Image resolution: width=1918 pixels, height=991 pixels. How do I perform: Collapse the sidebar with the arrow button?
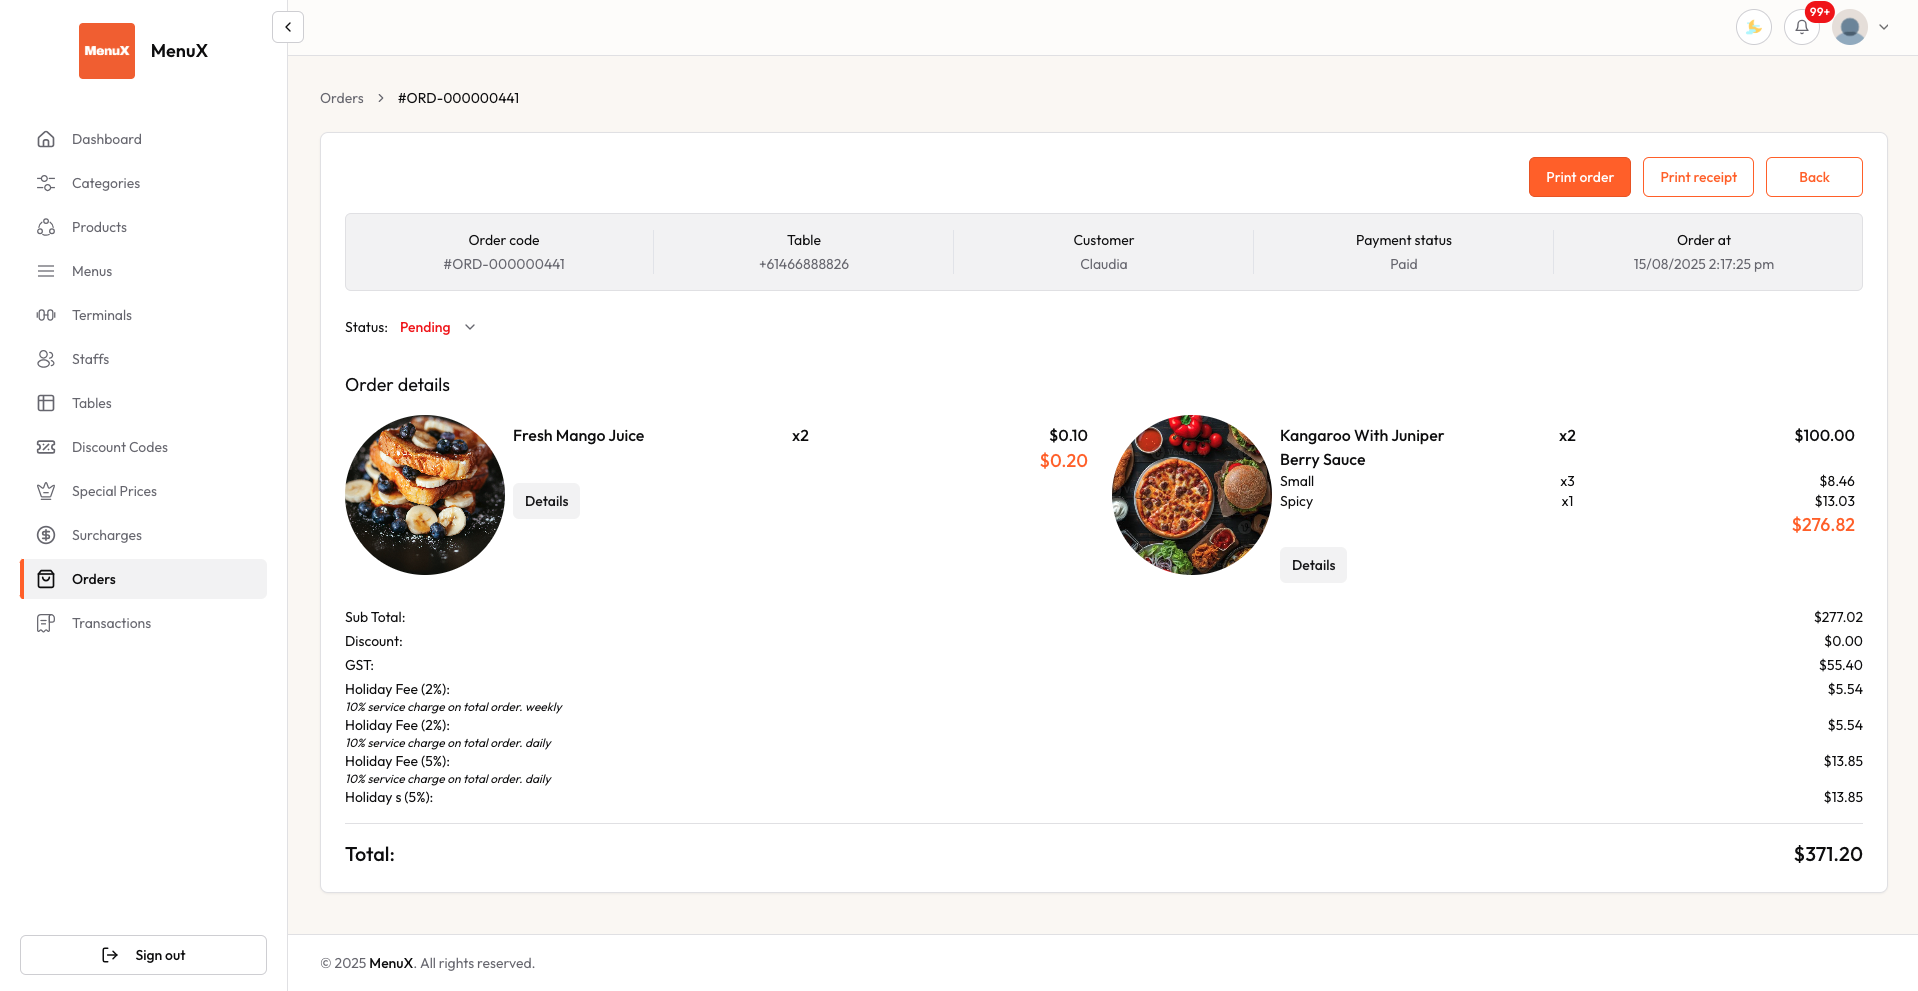288,27
